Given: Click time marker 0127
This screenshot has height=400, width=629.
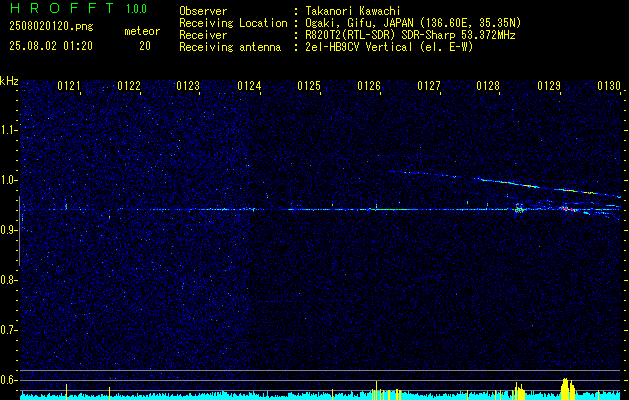Looking at the screenshot, I should (x=428, y=86).
